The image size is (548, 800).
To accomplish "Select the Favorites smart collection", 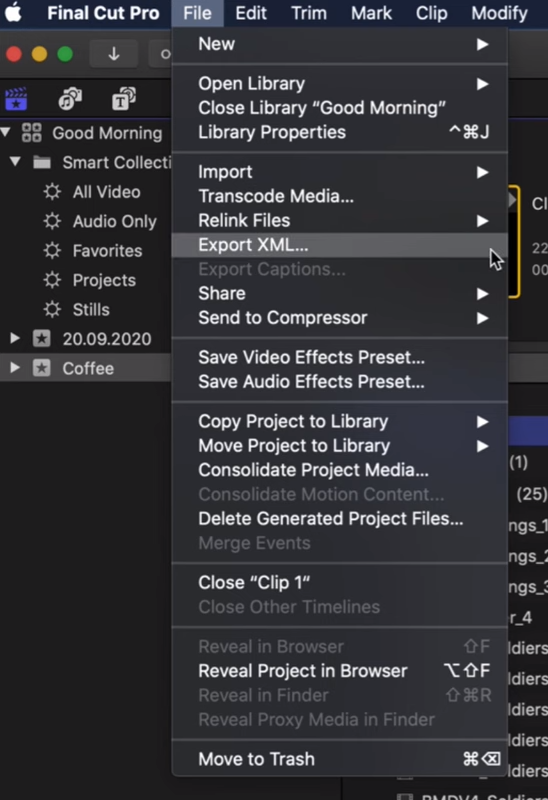I will [107, 251].
